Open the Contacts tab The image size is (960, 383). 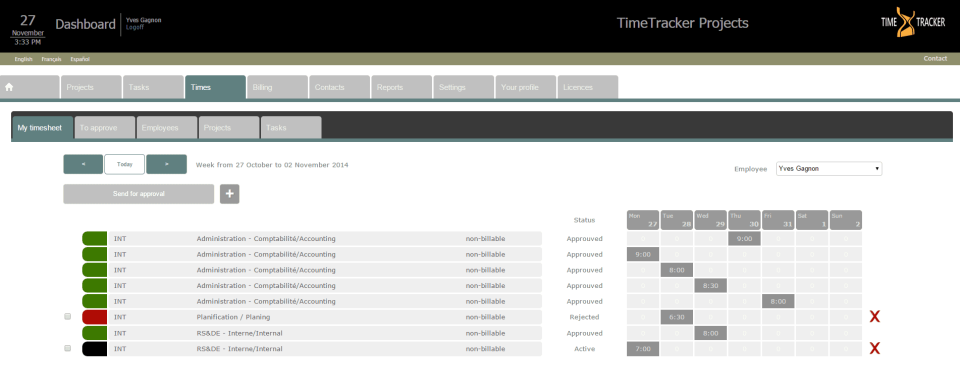pyautogui.click(x=339, y=87)
